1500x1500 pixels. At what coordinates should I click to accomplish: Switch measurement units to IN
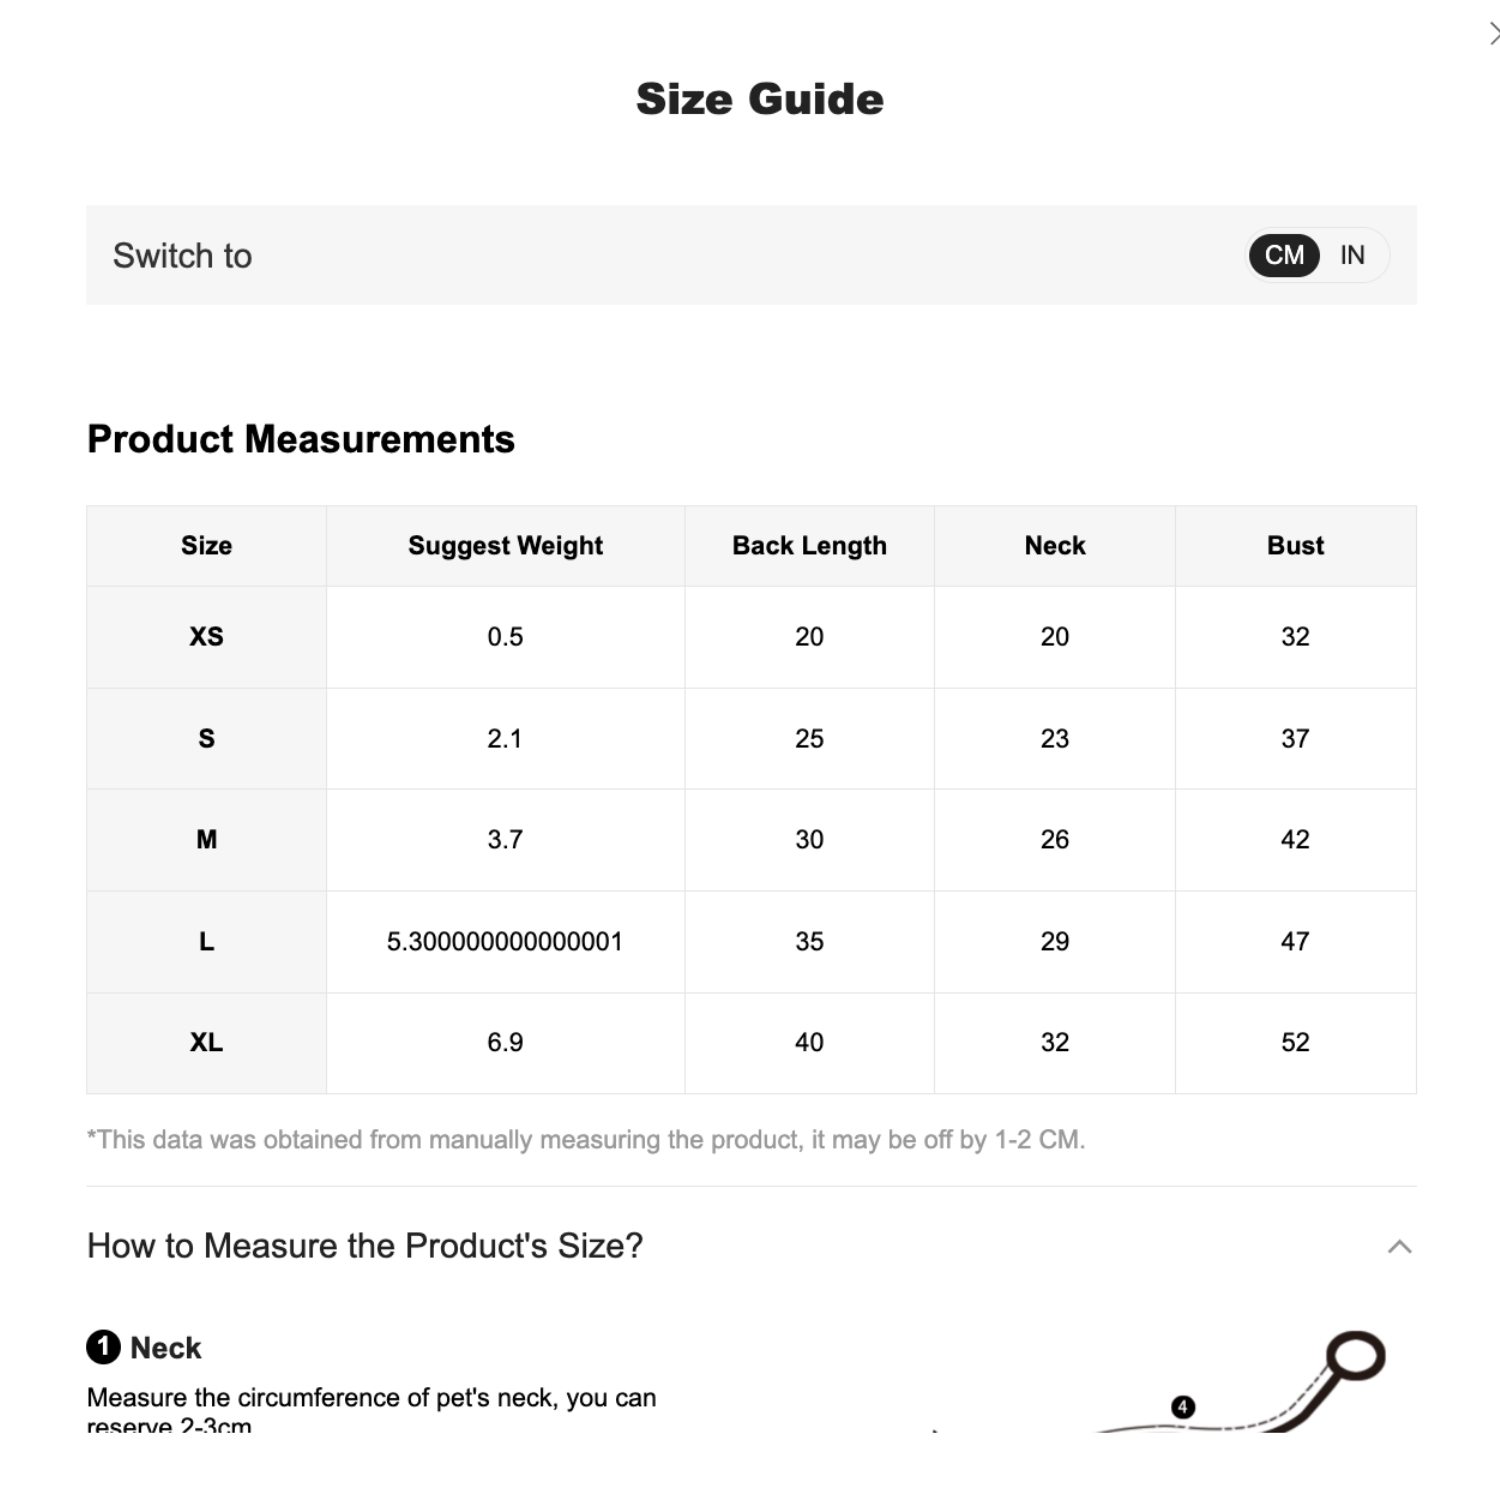[1352, 255]
